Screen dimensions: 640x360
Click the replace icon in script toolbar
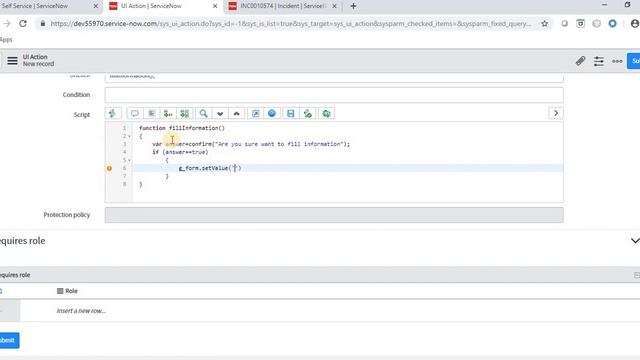168,113
